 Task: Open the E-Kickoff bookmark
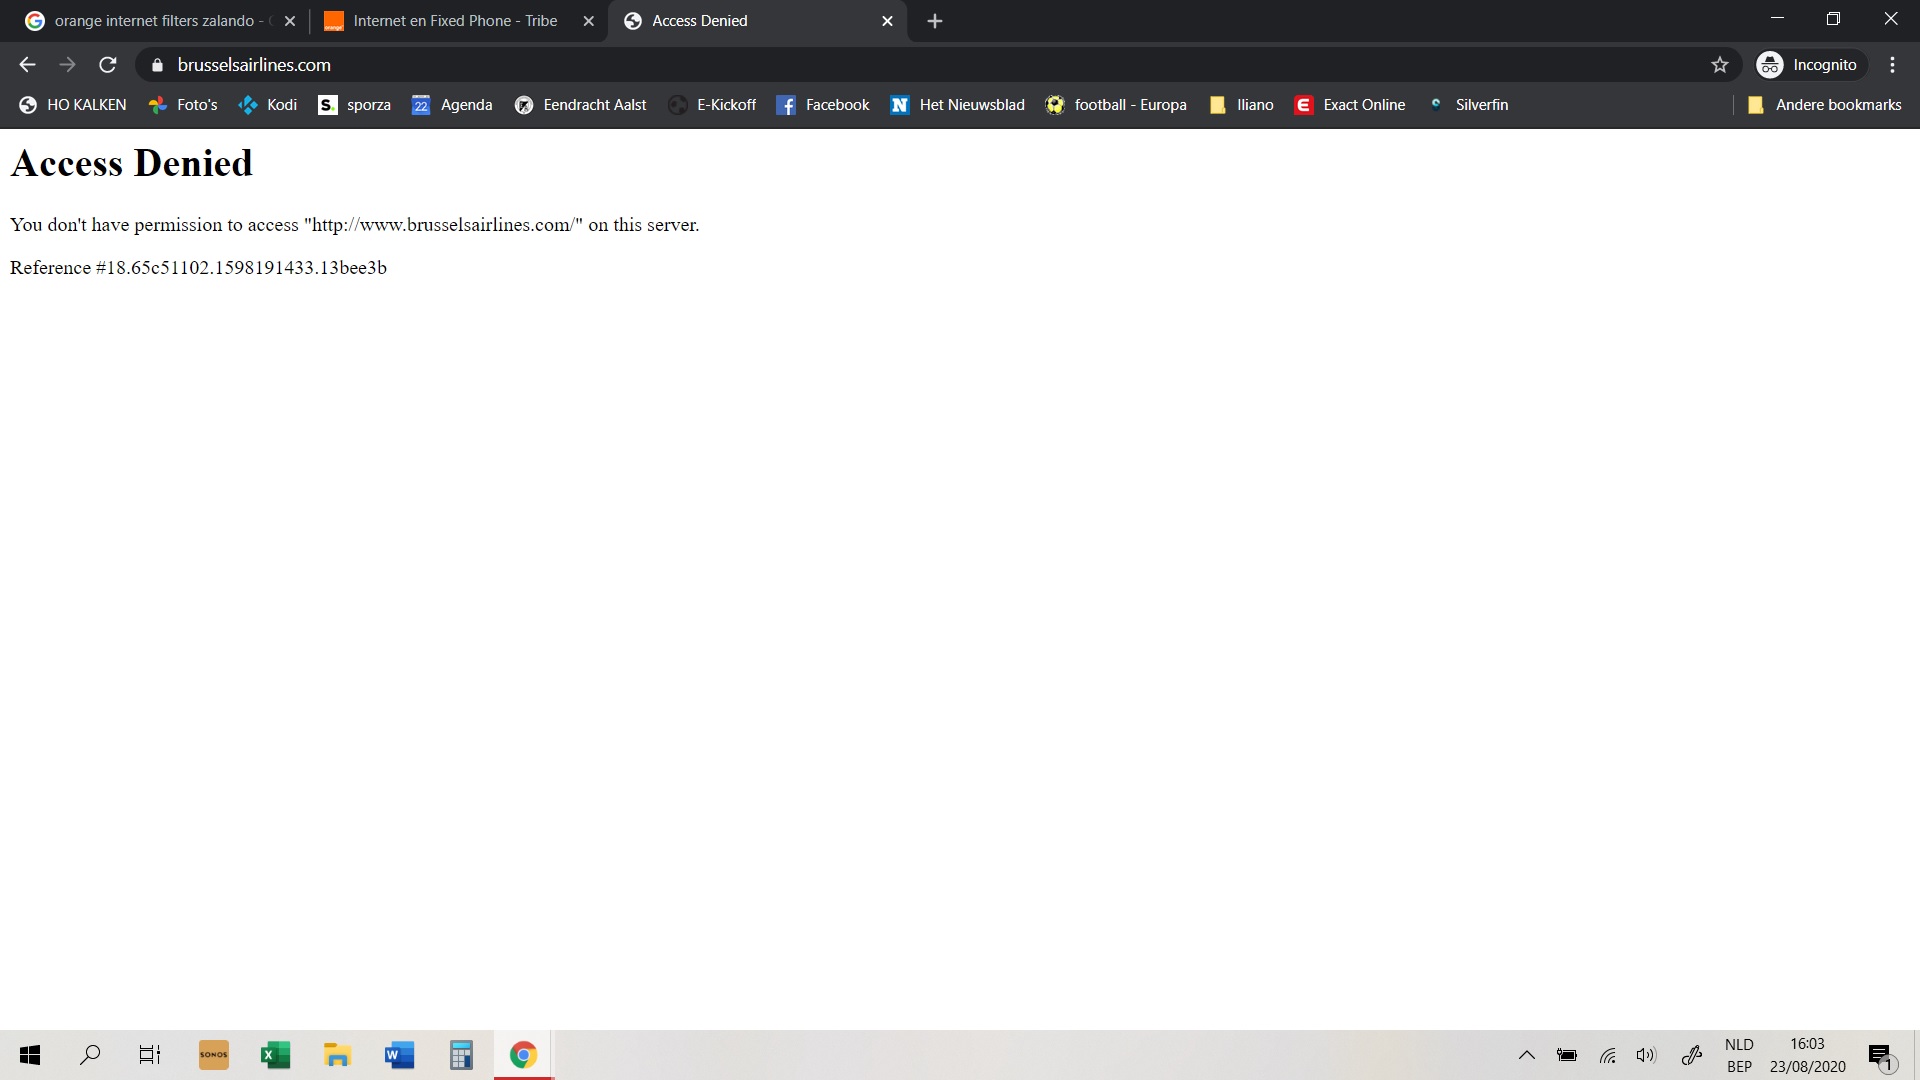(712, 105)
